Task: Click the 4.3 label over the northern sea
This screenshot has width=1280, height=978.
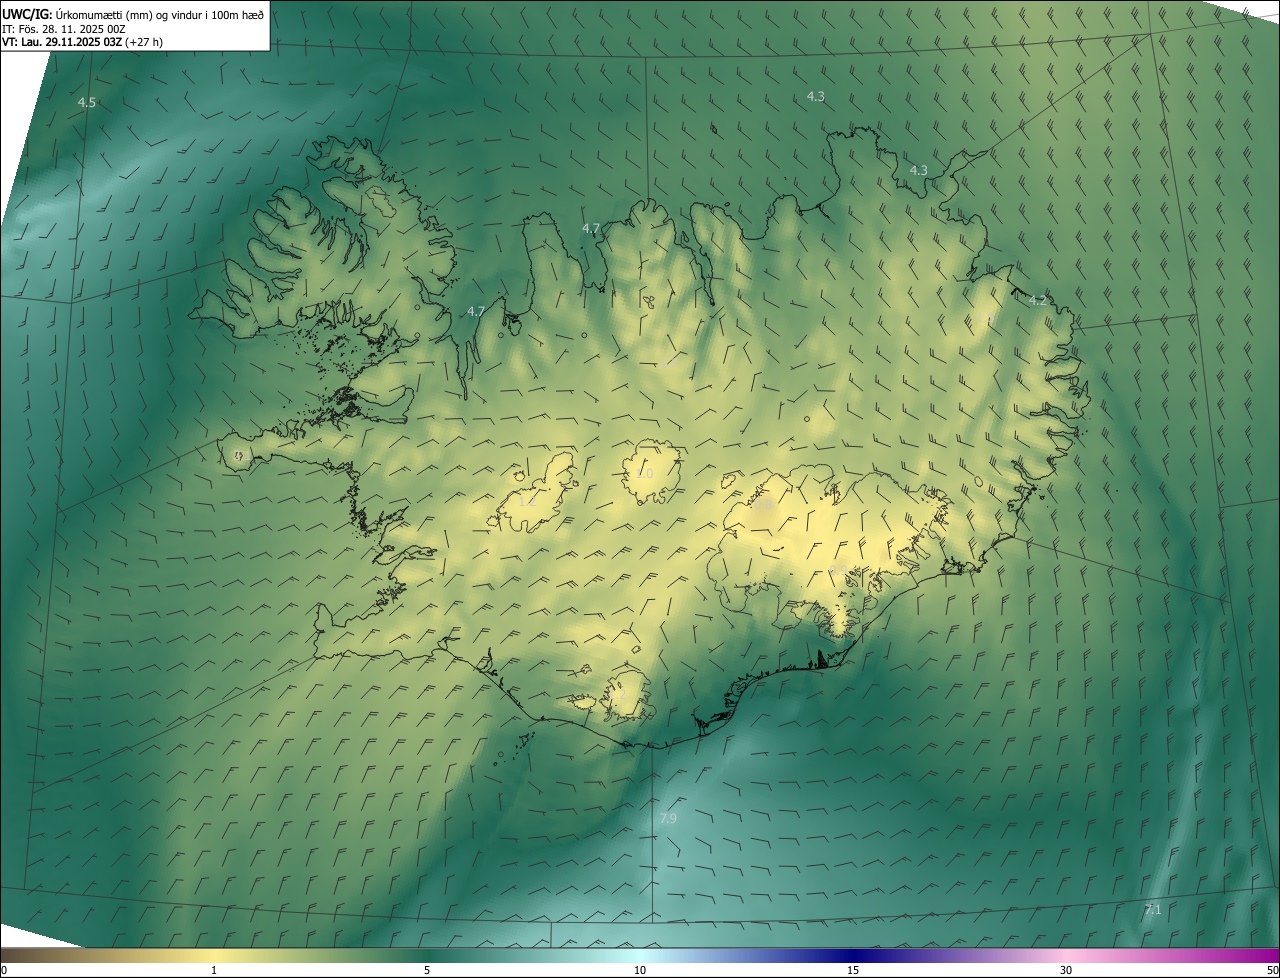Action: [x=816, y=96]
